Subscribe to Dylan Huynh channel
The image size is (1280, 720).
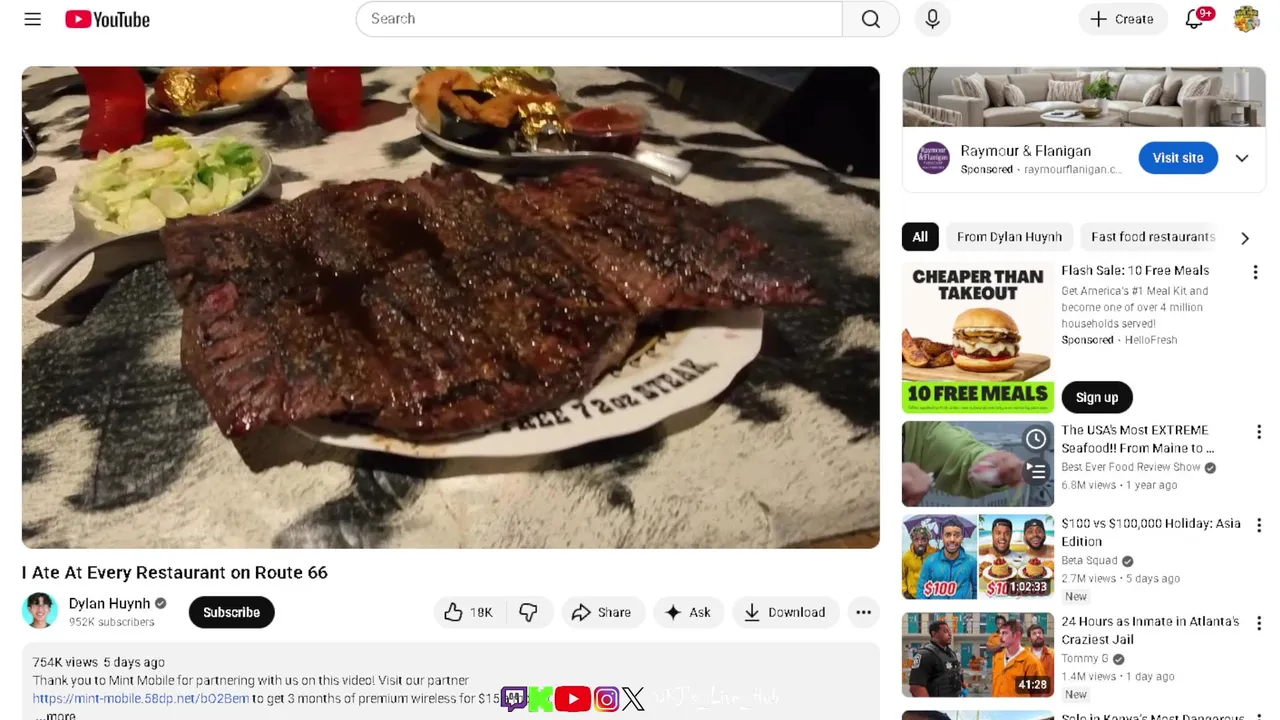(231, 612)
